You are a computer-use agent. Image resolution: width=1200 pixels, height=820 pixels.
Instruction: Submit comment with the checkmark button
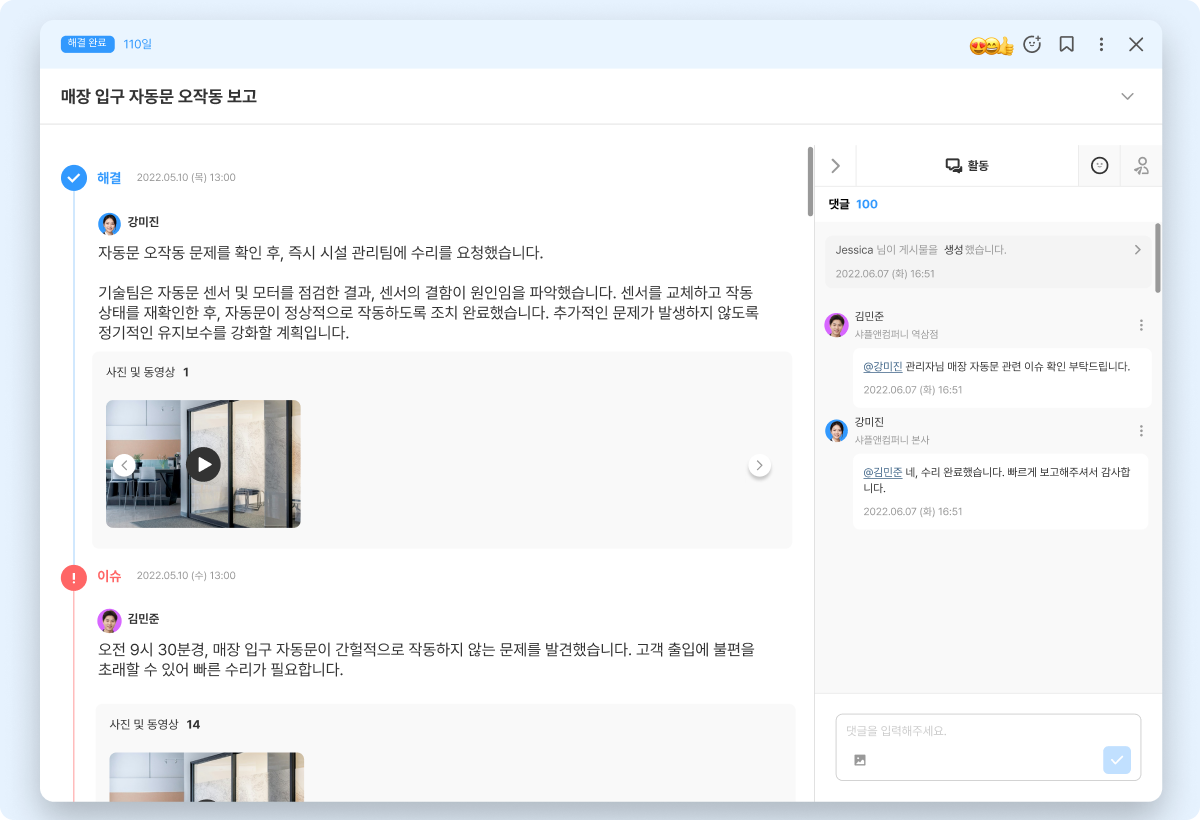(1117, 760)
